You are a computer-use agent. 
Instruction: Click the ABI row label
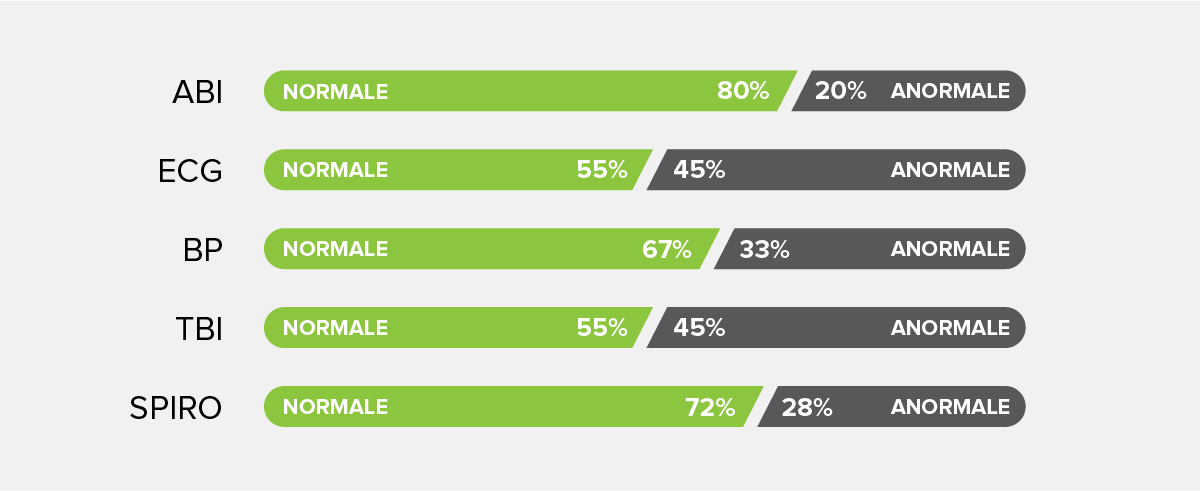tap(197, 92)
